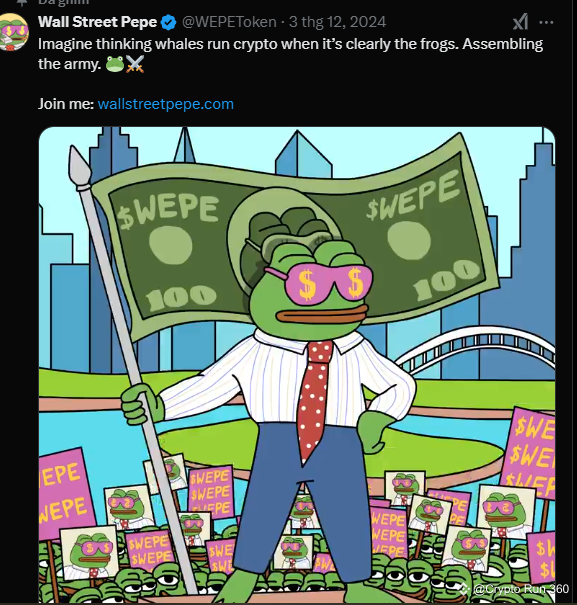Click the crossed swords emoji
Viewport: 577px width, 605px height.
coord(135,64)
